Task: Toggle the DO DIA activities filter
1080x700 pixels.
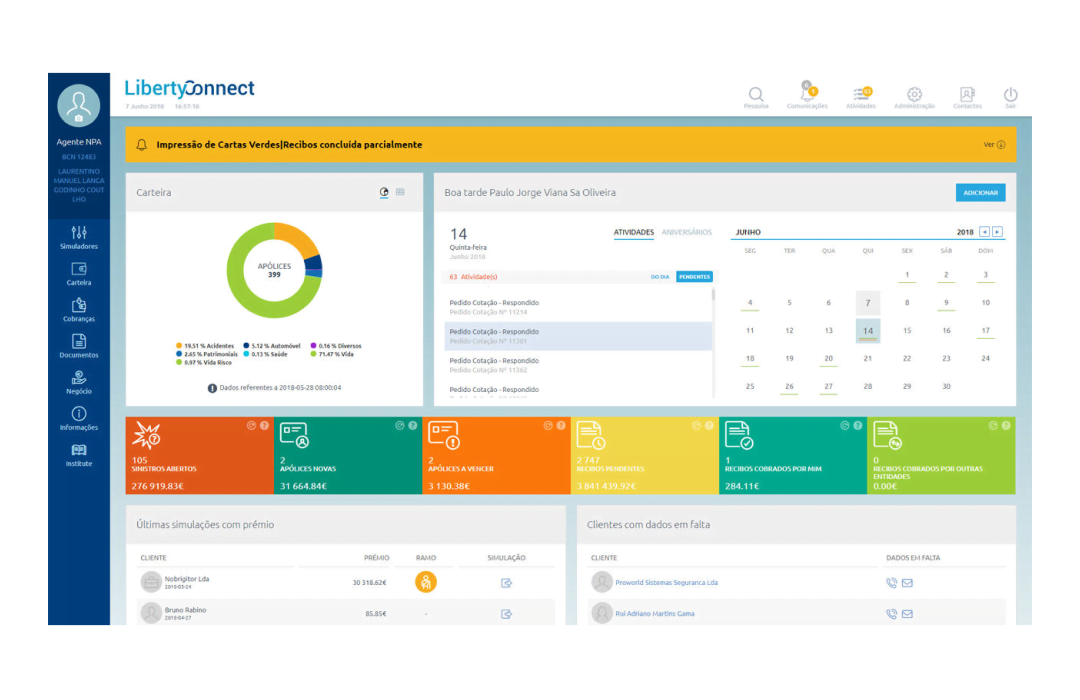Action: coord(660,276)
